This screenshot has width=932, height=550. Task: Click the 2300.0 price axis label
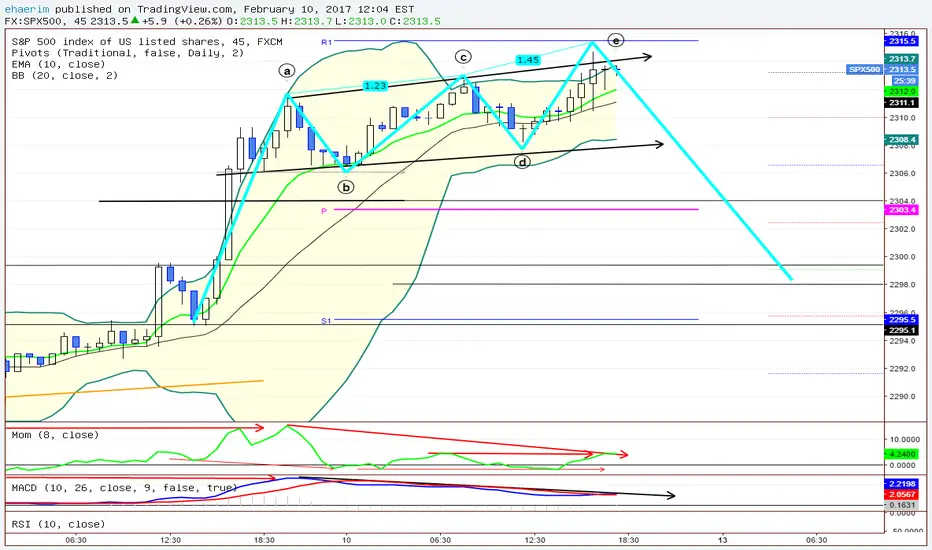point(902,257)
